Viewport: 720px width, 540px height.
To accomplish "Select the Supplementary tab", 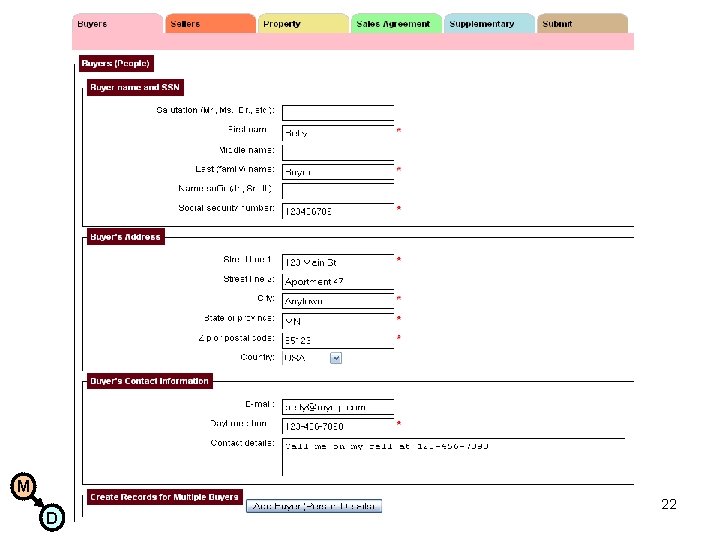I will 489,23.
